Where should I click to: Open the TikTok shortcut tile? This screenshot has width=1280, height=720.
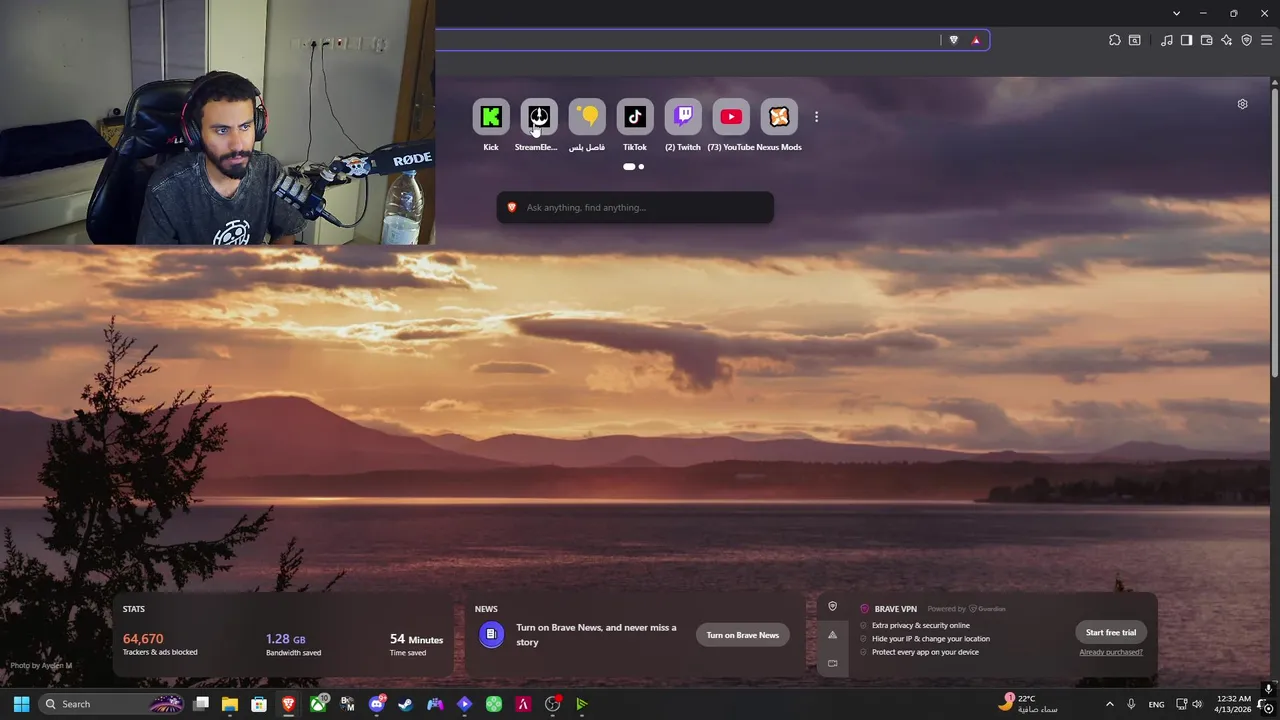635,117
